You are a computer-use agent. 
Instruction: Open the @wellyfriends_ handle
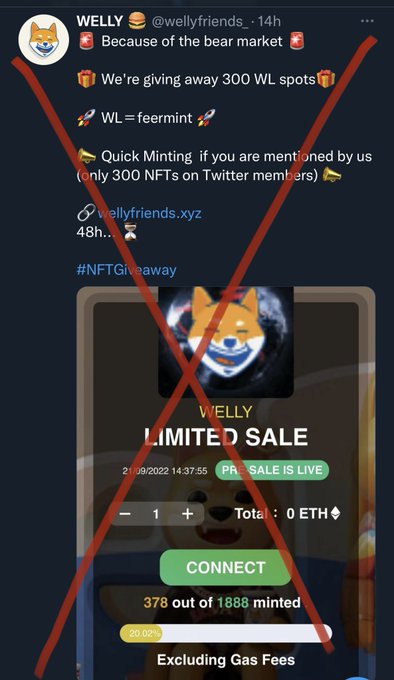(200, 21)
